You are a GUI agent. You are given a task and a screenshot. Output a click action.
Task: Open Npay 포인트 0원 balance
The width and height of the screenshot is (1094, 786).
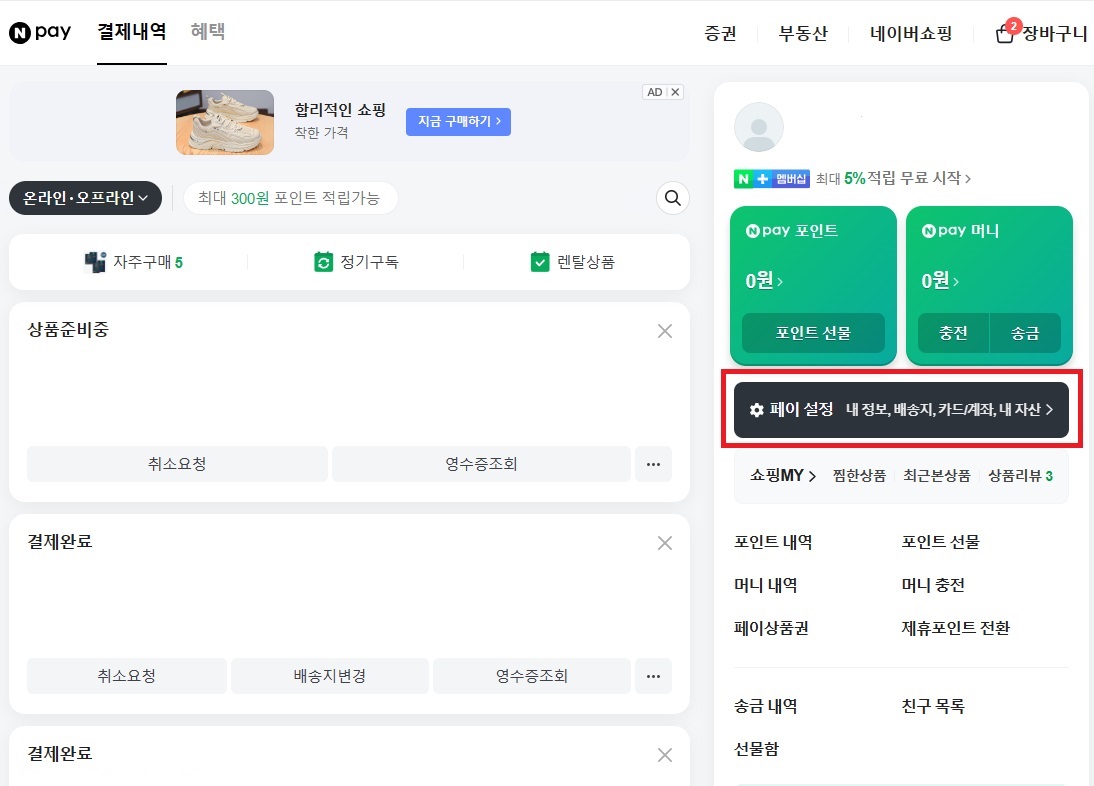point(764,280)
